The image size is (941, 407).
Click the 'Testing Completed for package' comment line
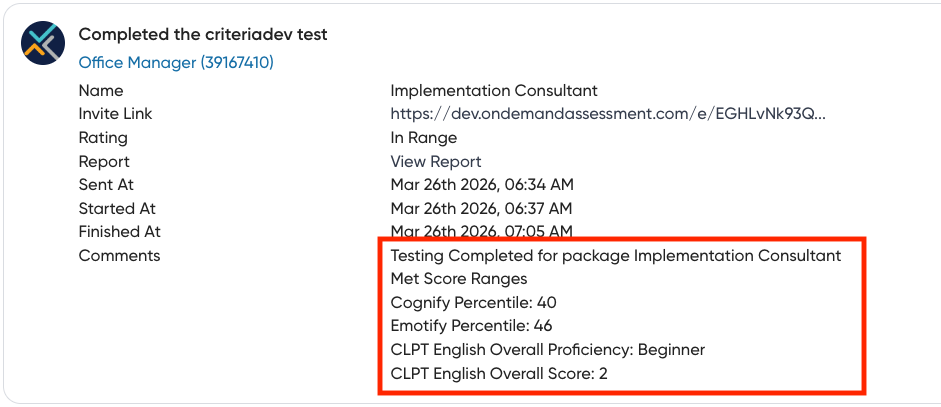616,256
